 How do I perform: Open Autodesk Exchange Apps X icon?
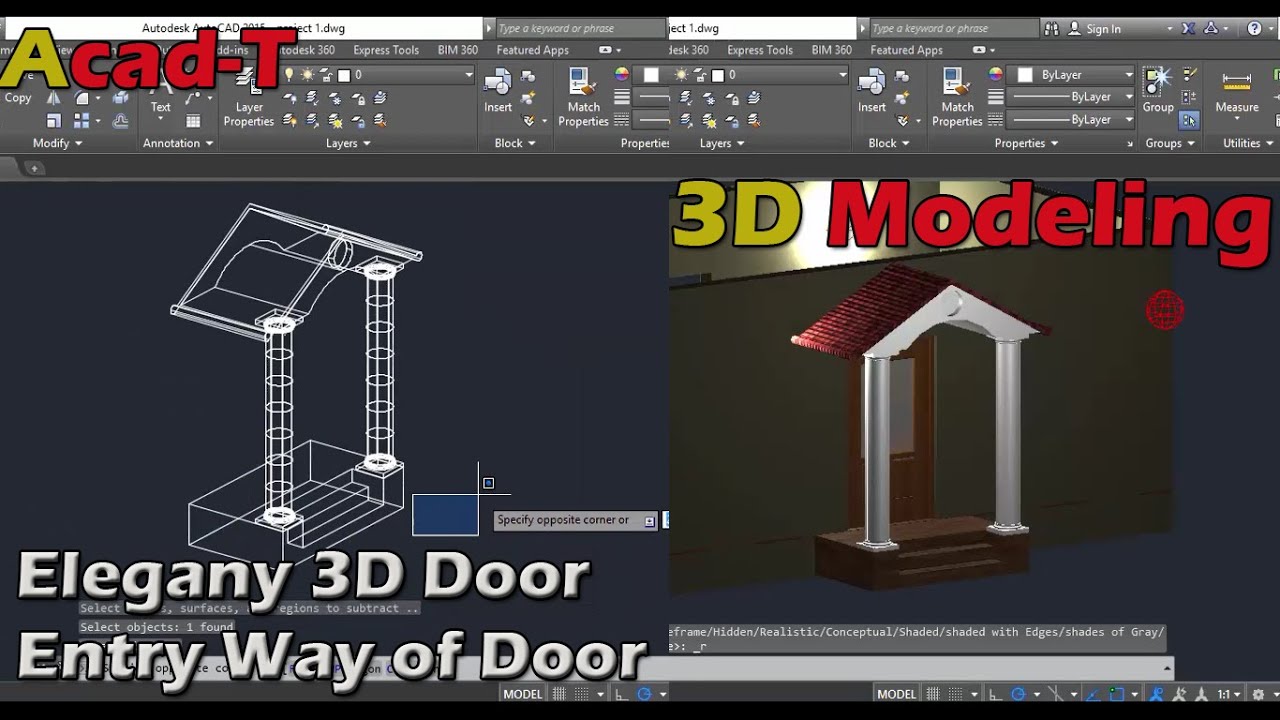[x=1187, y=29]
